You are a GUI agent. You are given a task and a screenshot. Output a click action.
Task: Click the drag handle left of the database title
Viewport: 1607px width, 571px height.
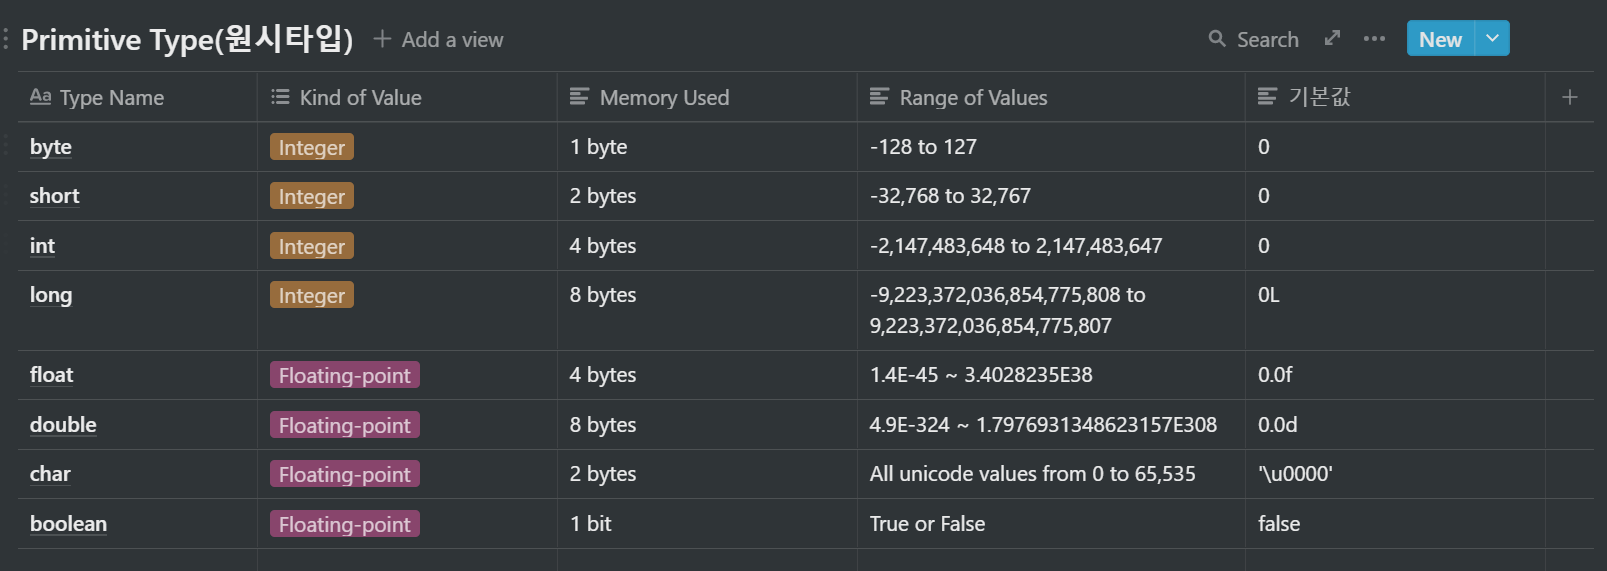pyautogui.click(x=6, y=39)
